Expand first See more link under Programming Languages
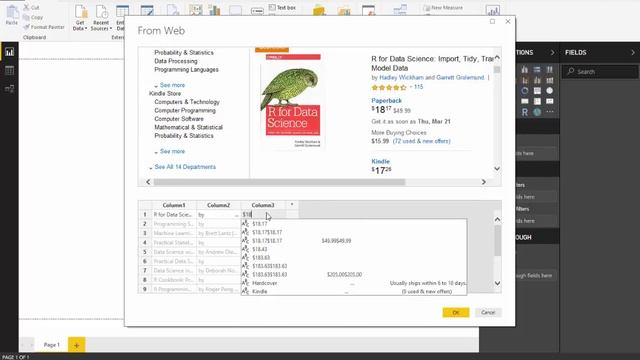Screen dimensions: 640x360 pyautogui.click(x=172, y=85)
